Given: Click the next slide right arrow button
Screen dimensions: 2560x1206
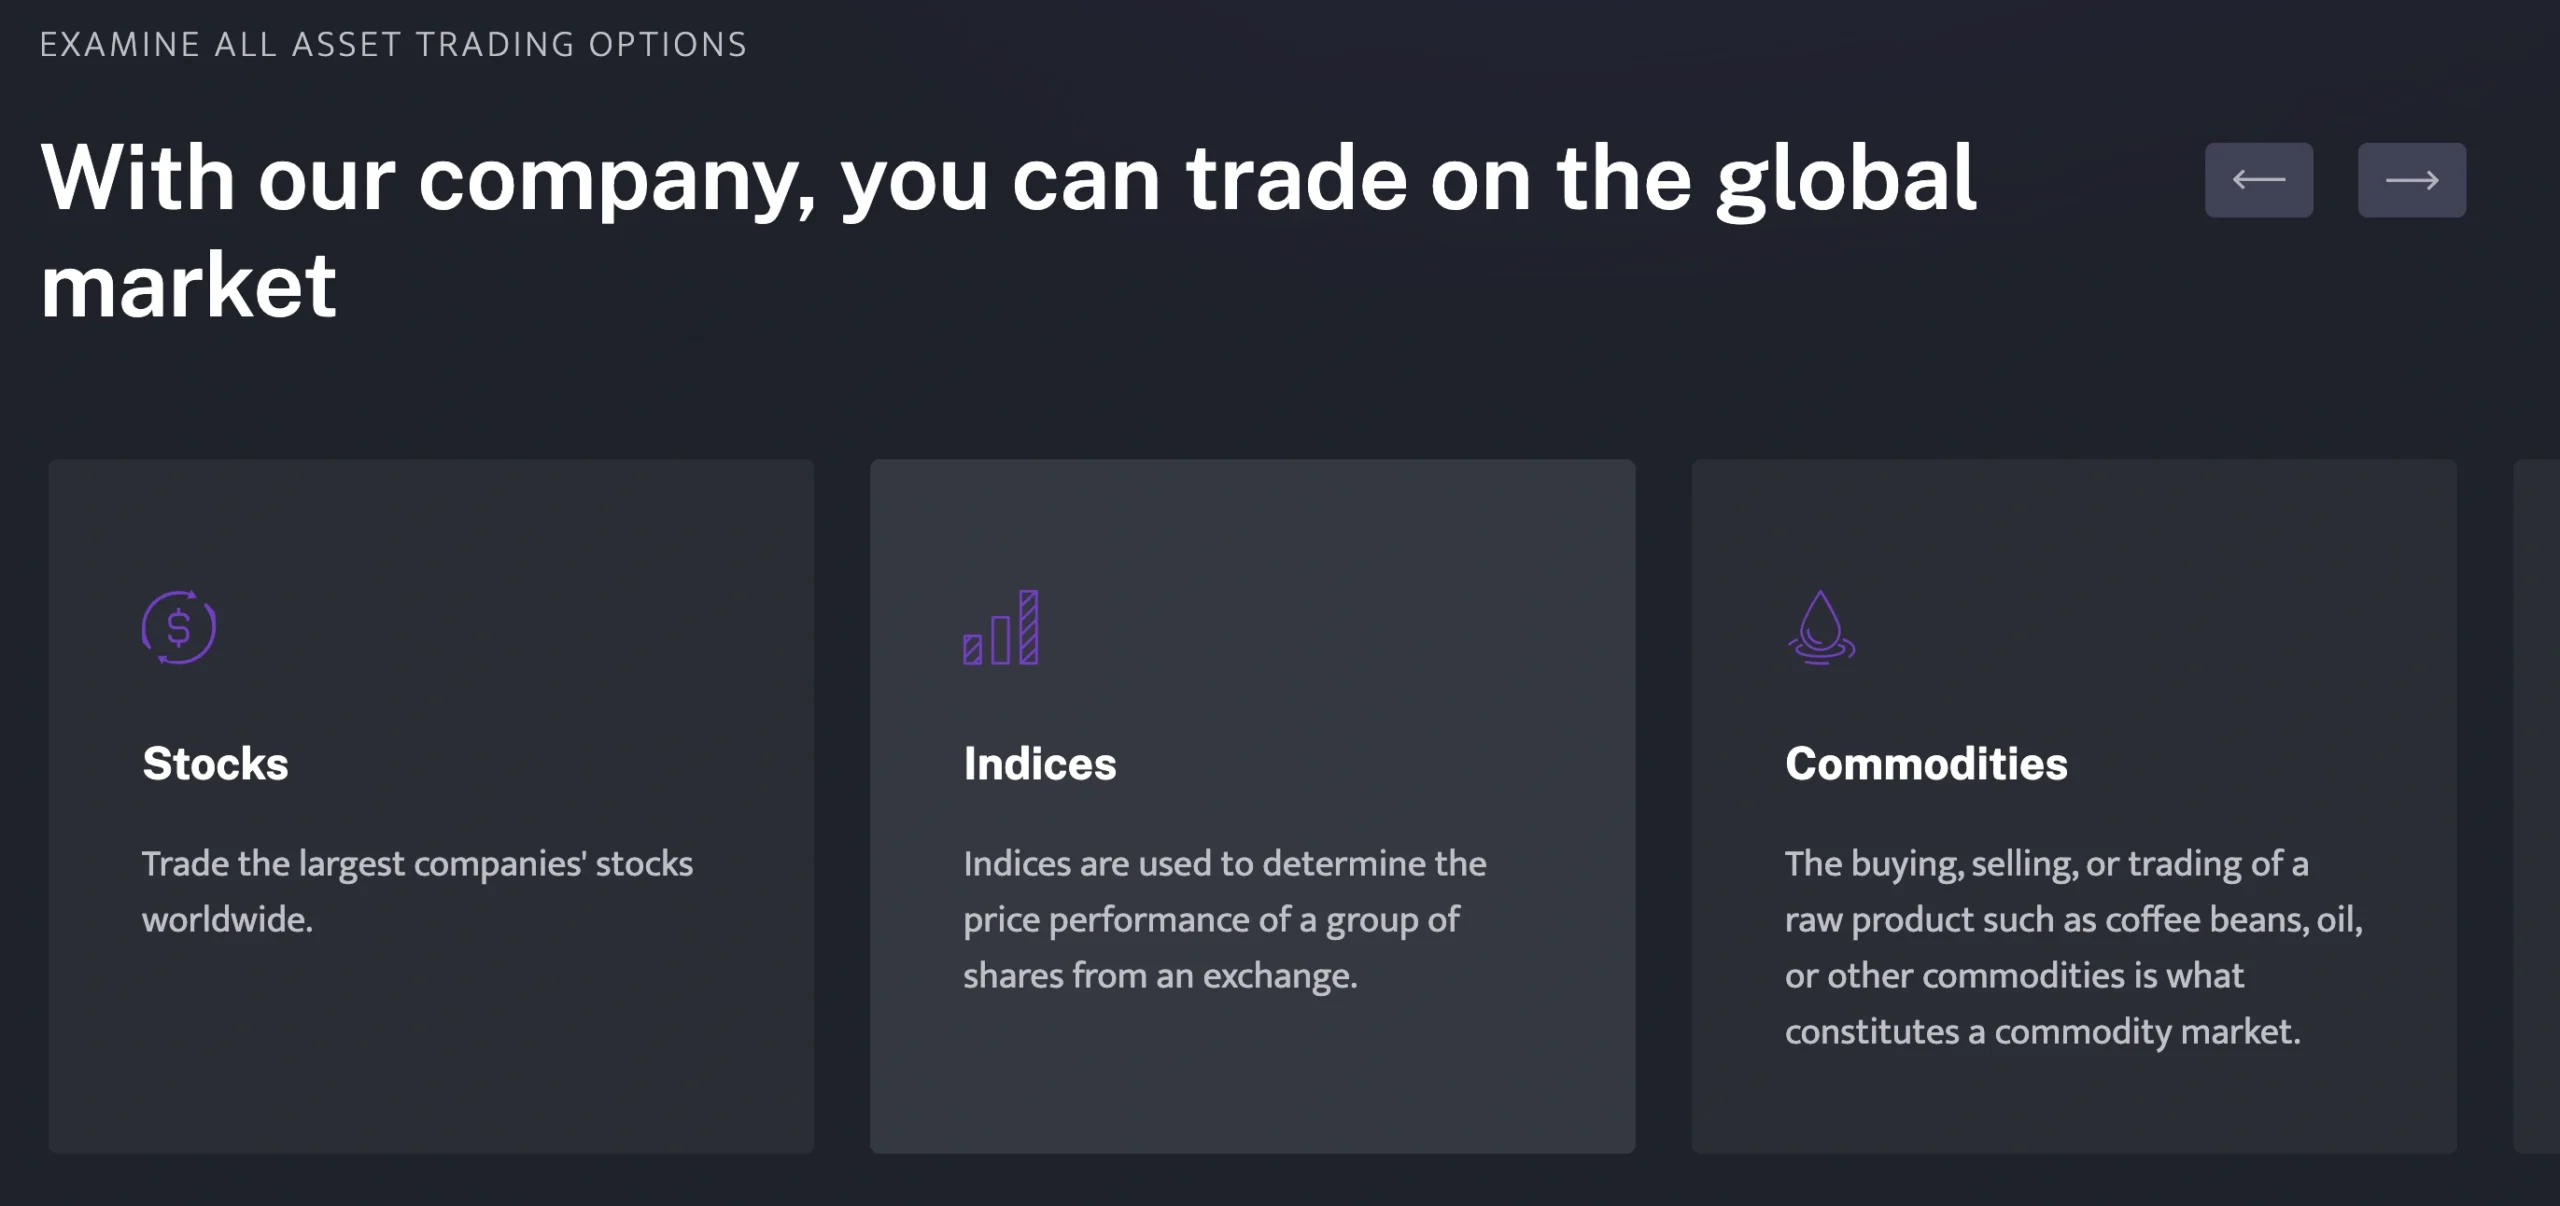Looking at the screenshot, I should pos(2411,180).
